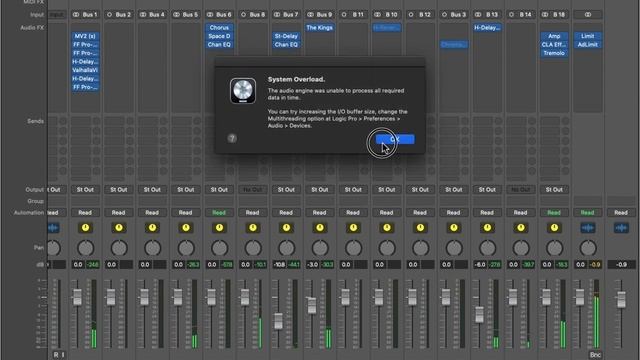Viewport: 640px width, 360px height.
Task: Toggle mono format icon next to B 14 input
Action: 511,15
